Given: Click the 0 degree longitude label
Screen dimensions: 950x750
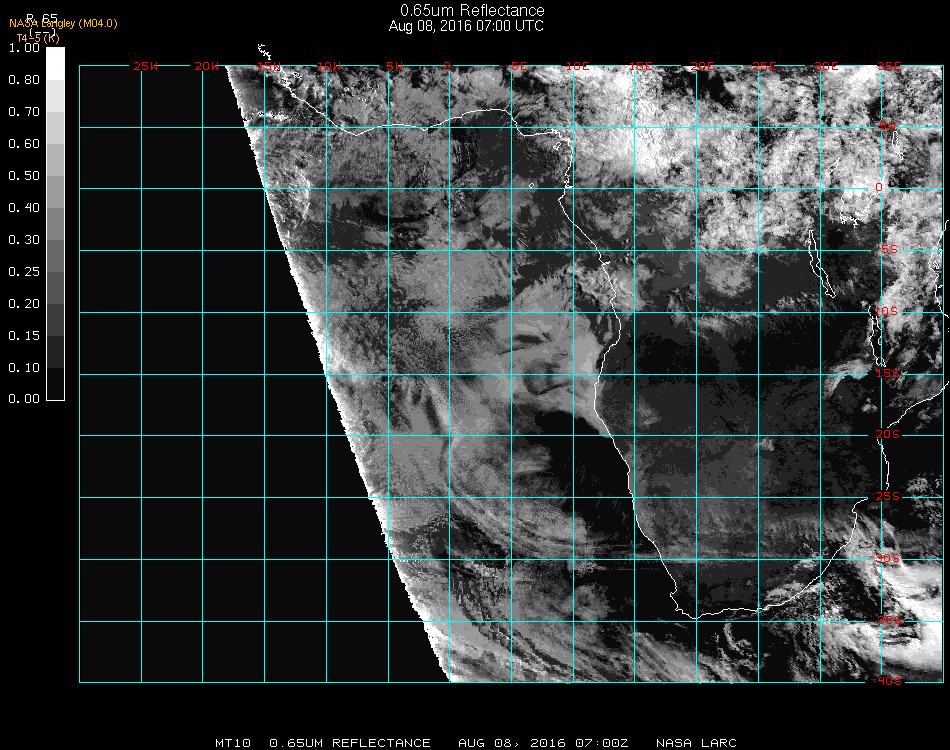Looking at the screenshot, I should click(447, 66).
